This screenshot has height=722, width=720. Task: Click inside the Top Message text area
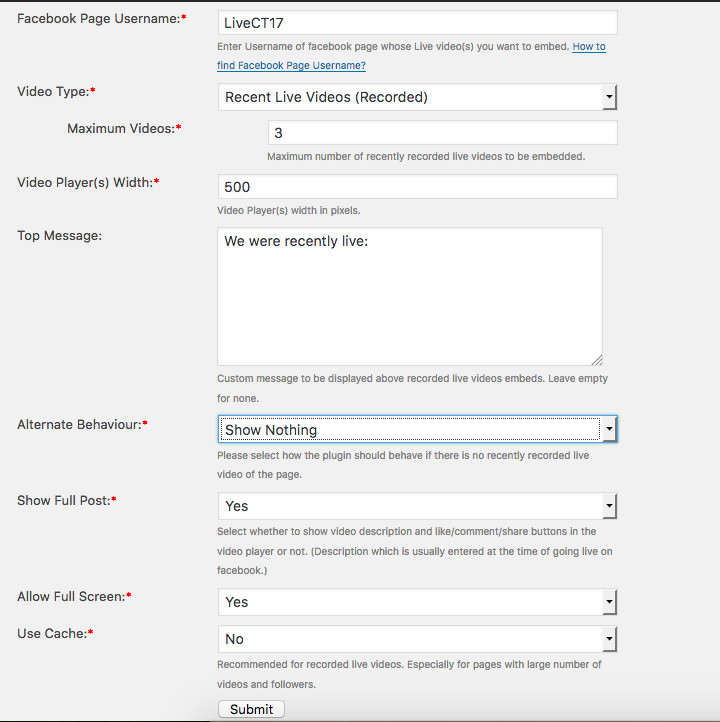(x=409, y=296)
